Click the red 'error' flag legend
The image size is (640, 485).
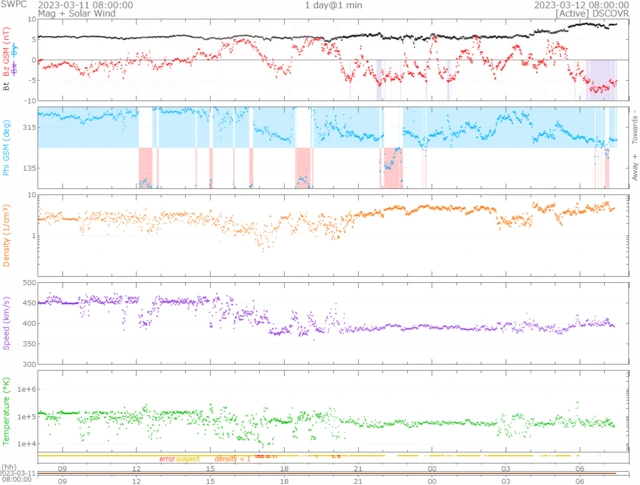[x=166, y=458]
